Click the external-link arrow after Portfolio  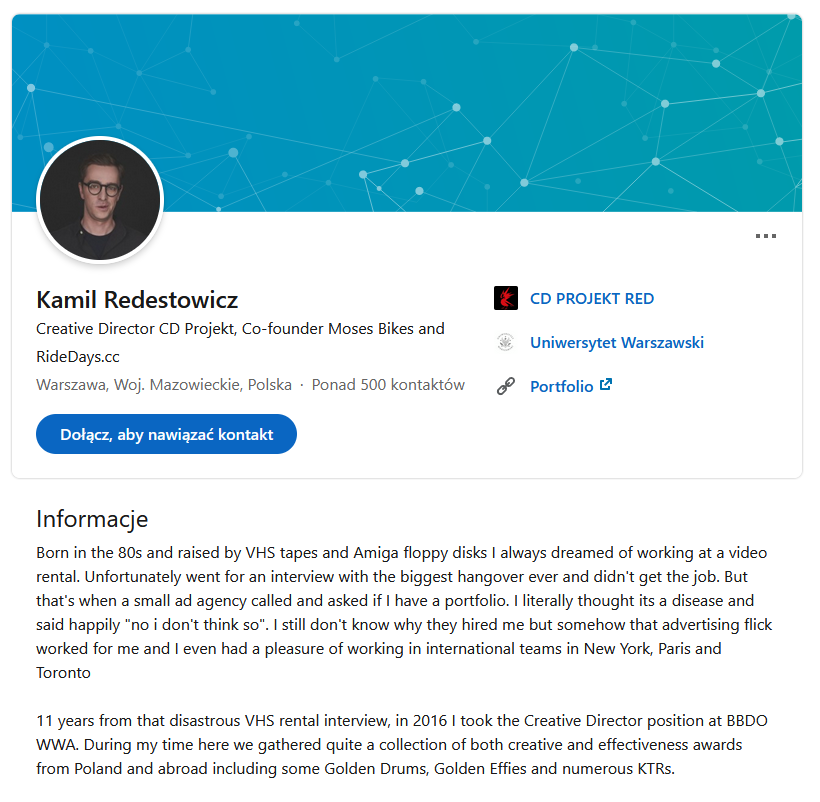(x=605, y=385)
